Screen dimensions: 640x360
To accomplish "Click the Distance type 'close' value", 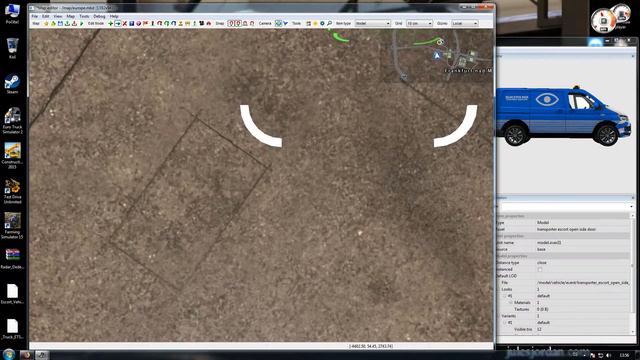I will tap(542, 262).
